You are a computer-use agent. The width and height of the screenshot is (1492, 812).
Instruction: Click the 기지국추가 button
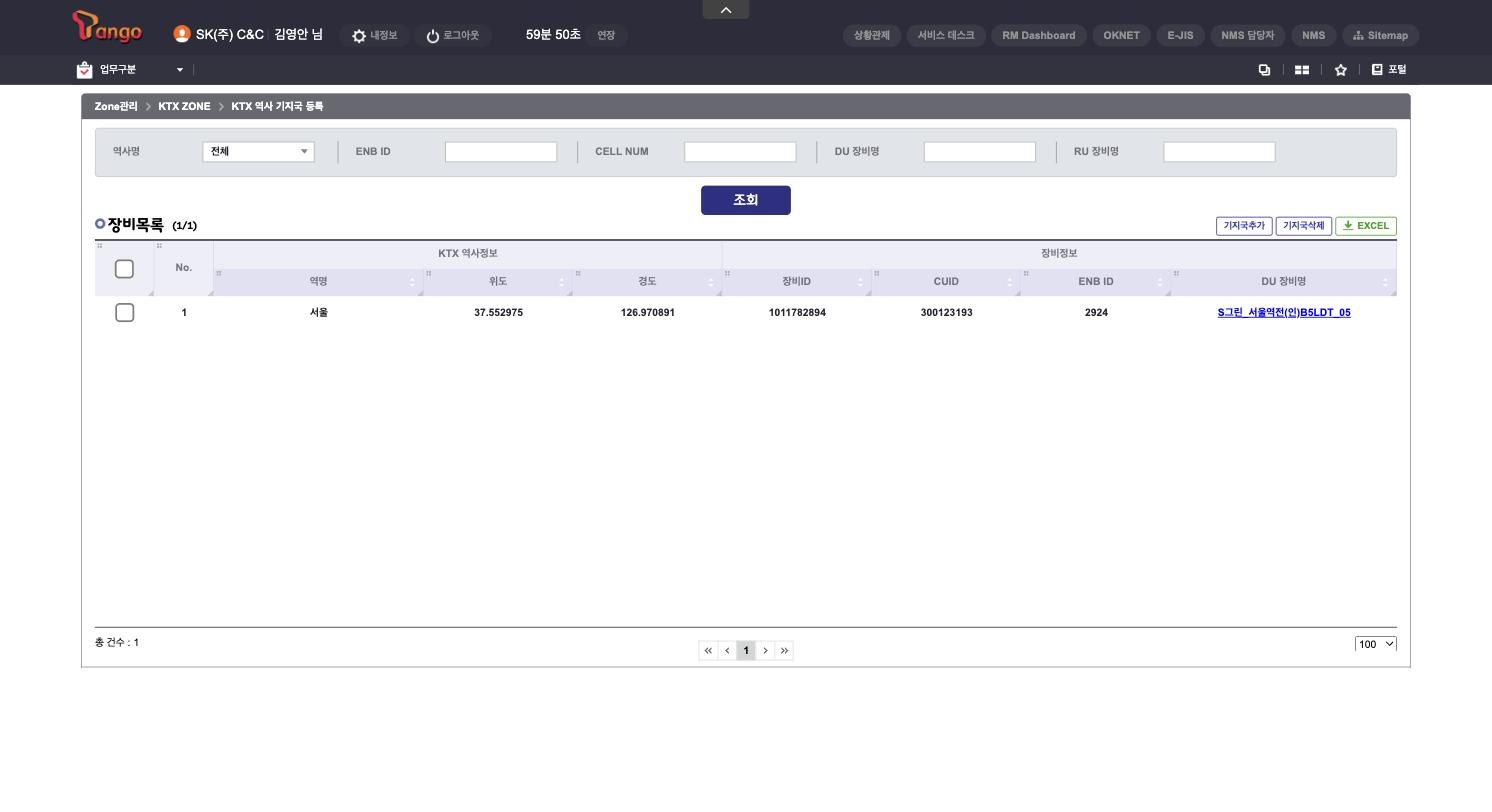tap(1244, 226)
